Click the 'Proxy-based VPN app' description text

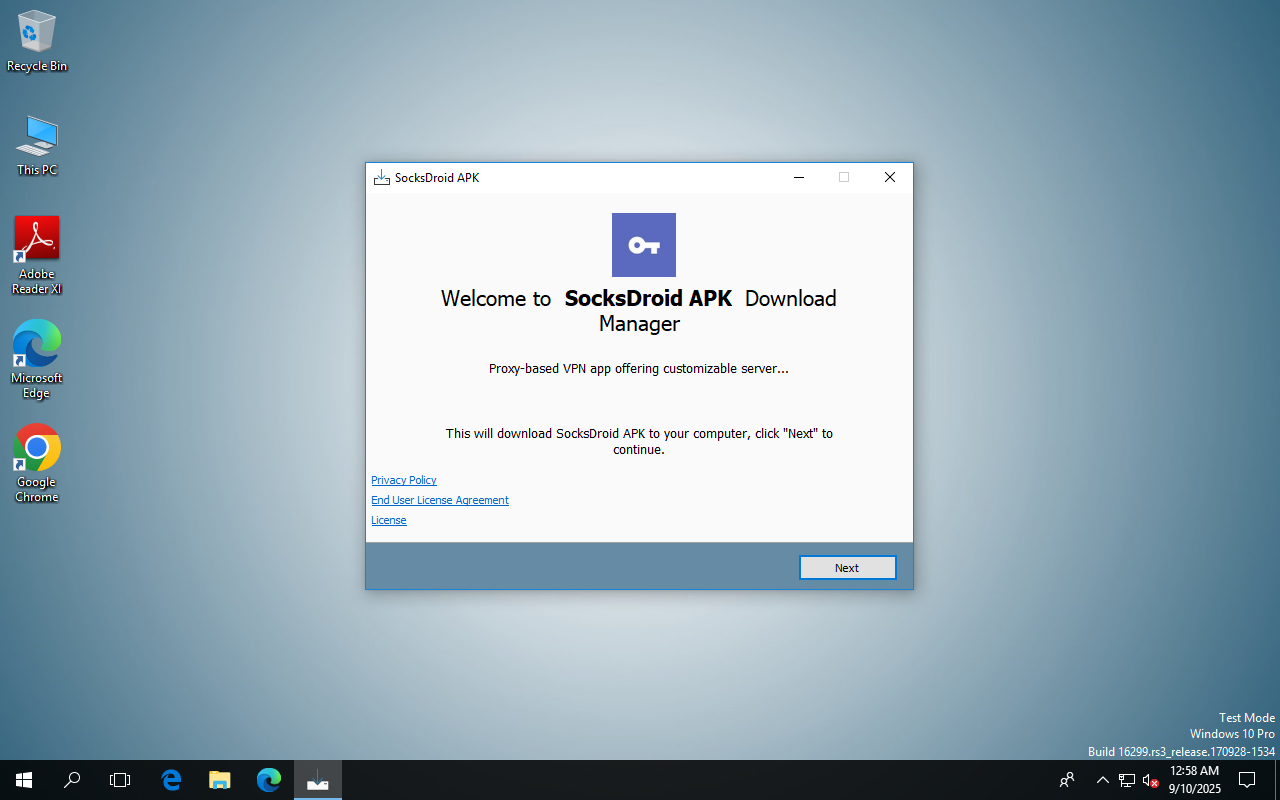tap(639, 369)
